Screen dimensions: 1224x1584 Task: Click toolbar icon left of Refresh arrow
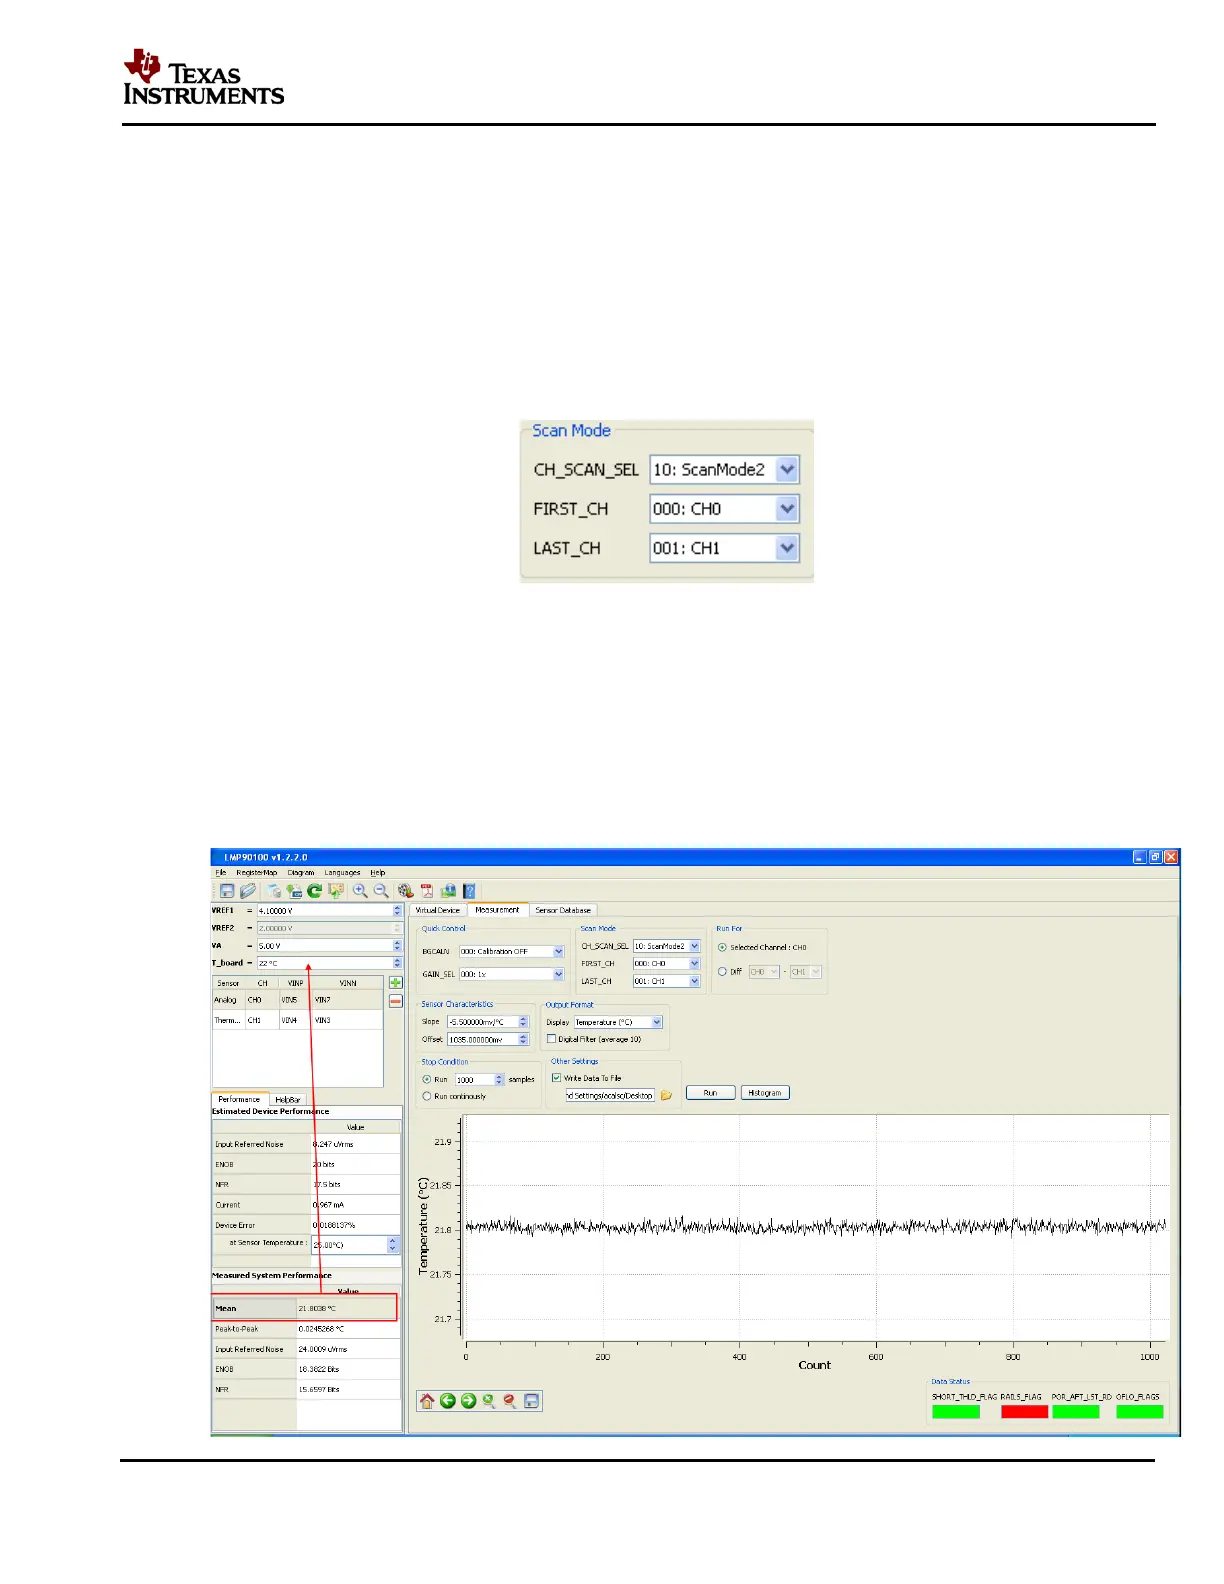coord(294,891)
